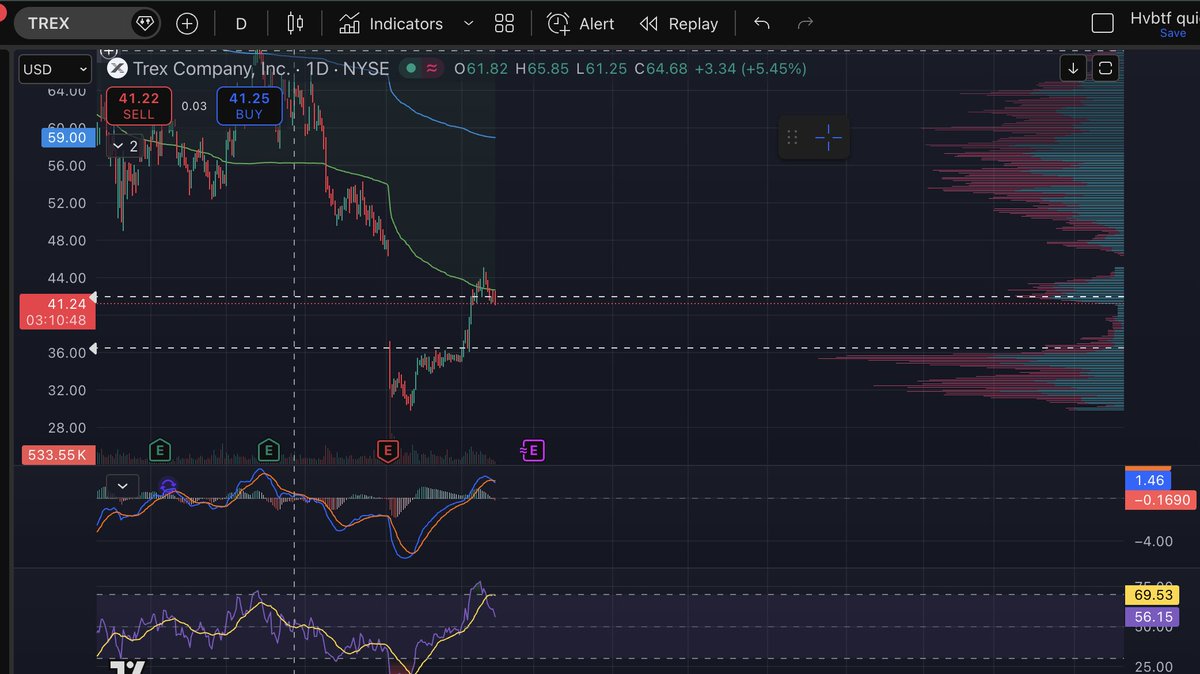Screen dimensions: 1200x674
Task: Click the 59.00 blue price label
Action: click(x=66, y=137)
